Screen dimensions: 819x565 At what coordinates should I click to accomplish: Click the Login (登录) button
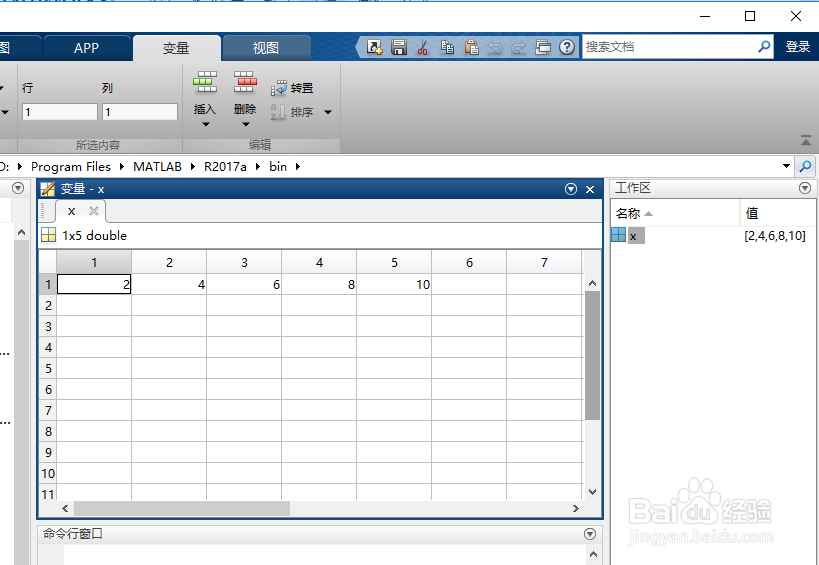point(798,47)
